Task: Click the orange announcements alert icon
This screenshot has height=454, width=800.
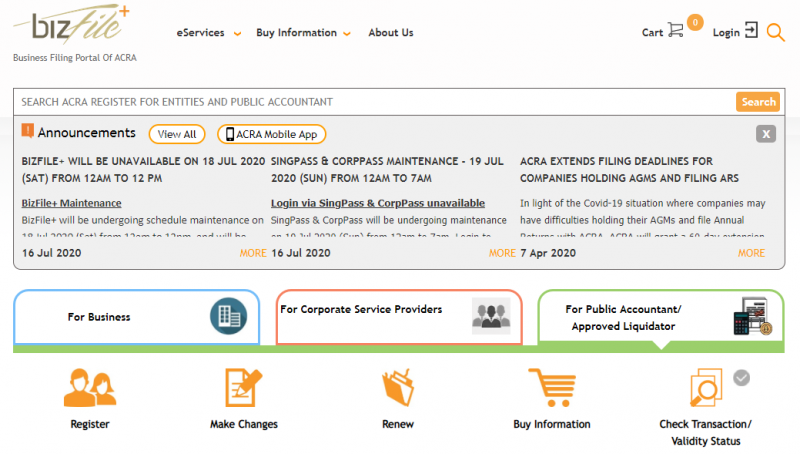Action: pos(28,131)
